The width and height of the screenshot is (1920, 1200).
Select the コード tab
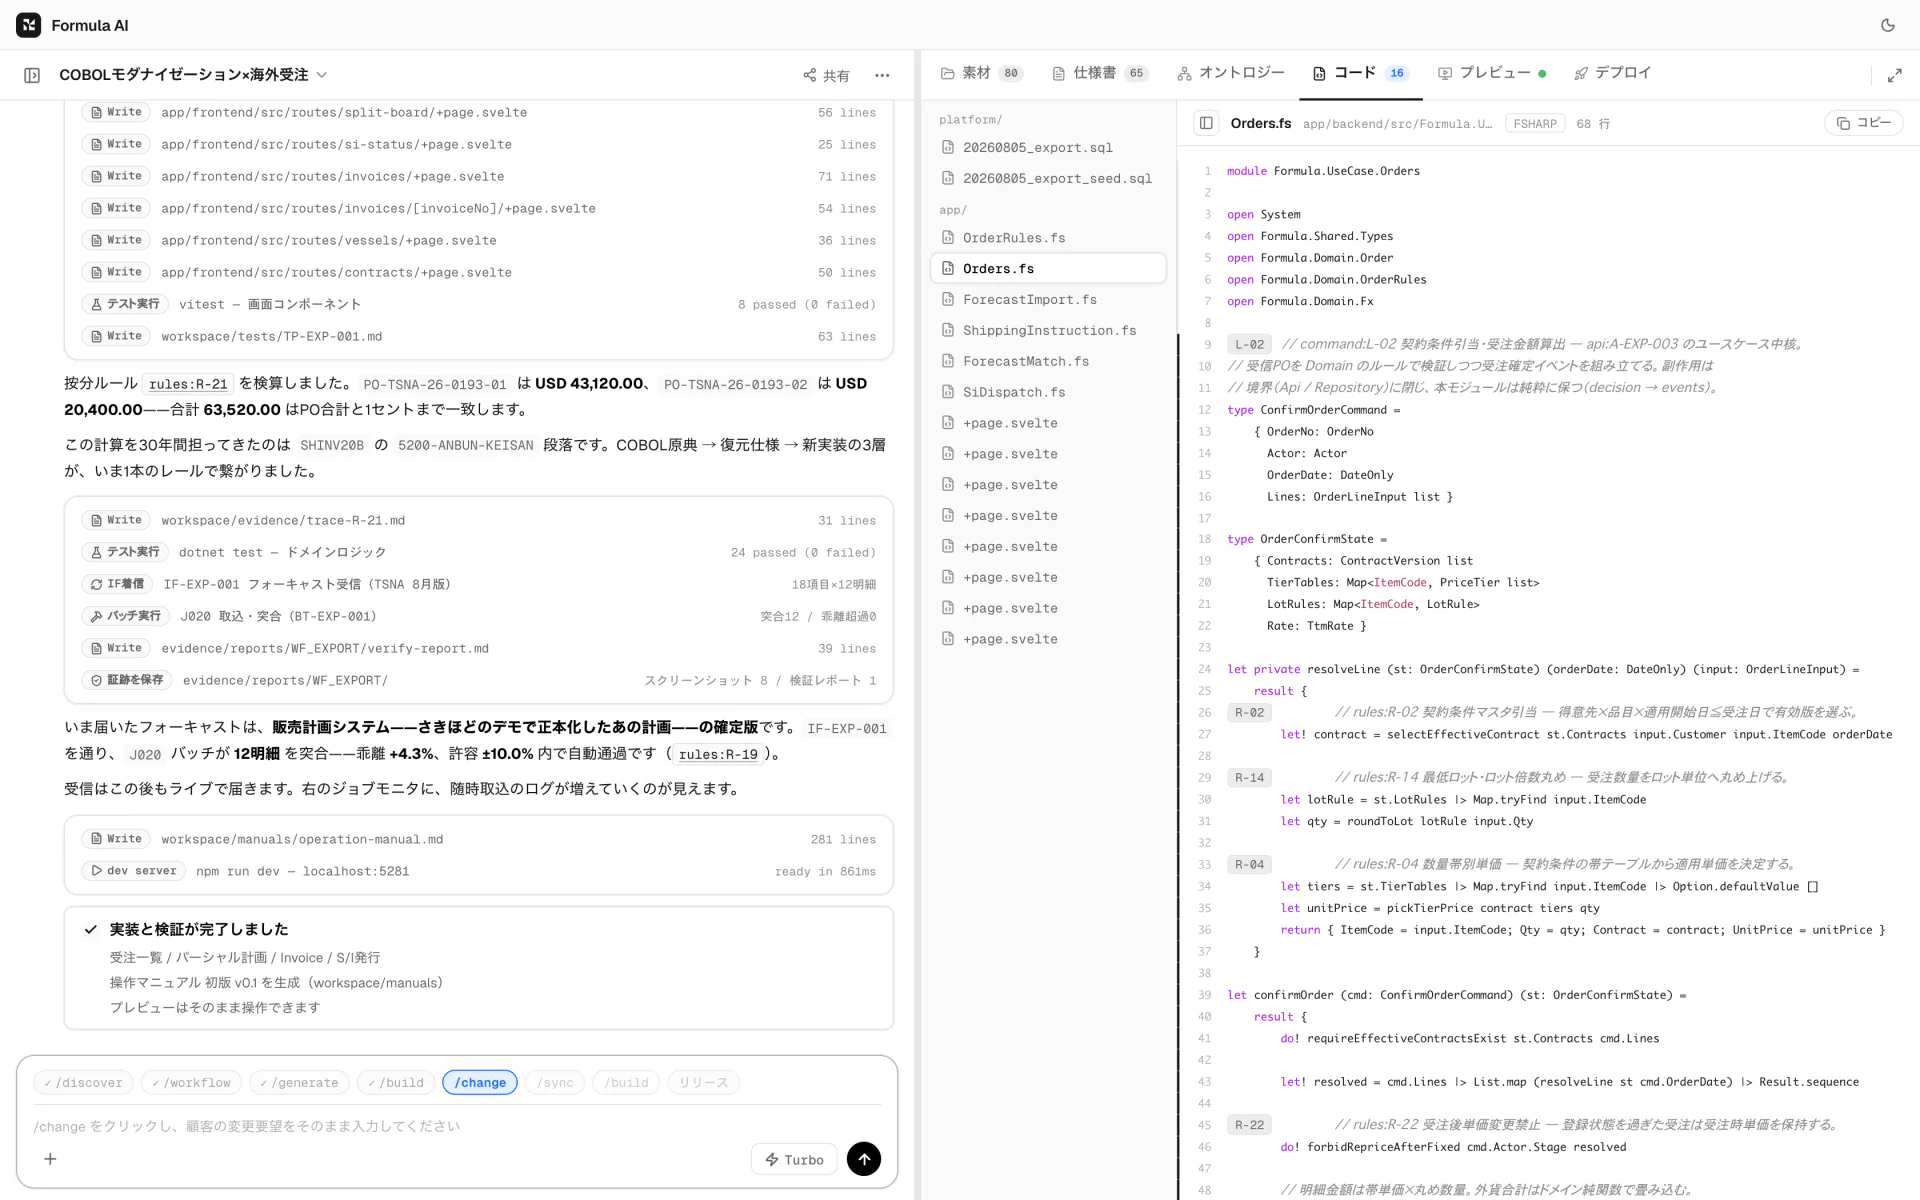pos(1360,73)
